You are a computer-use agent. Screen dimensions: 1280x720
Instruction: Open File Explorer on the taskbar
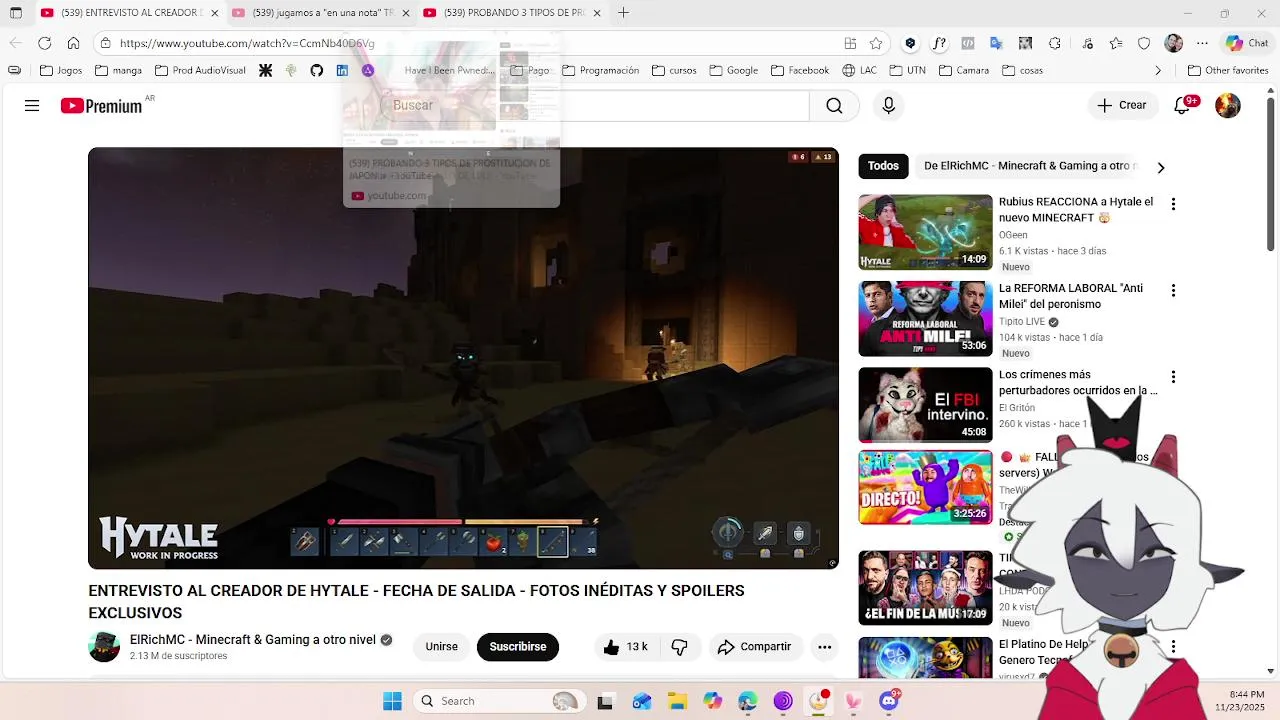pyautogui.click(x=677, y=701)
